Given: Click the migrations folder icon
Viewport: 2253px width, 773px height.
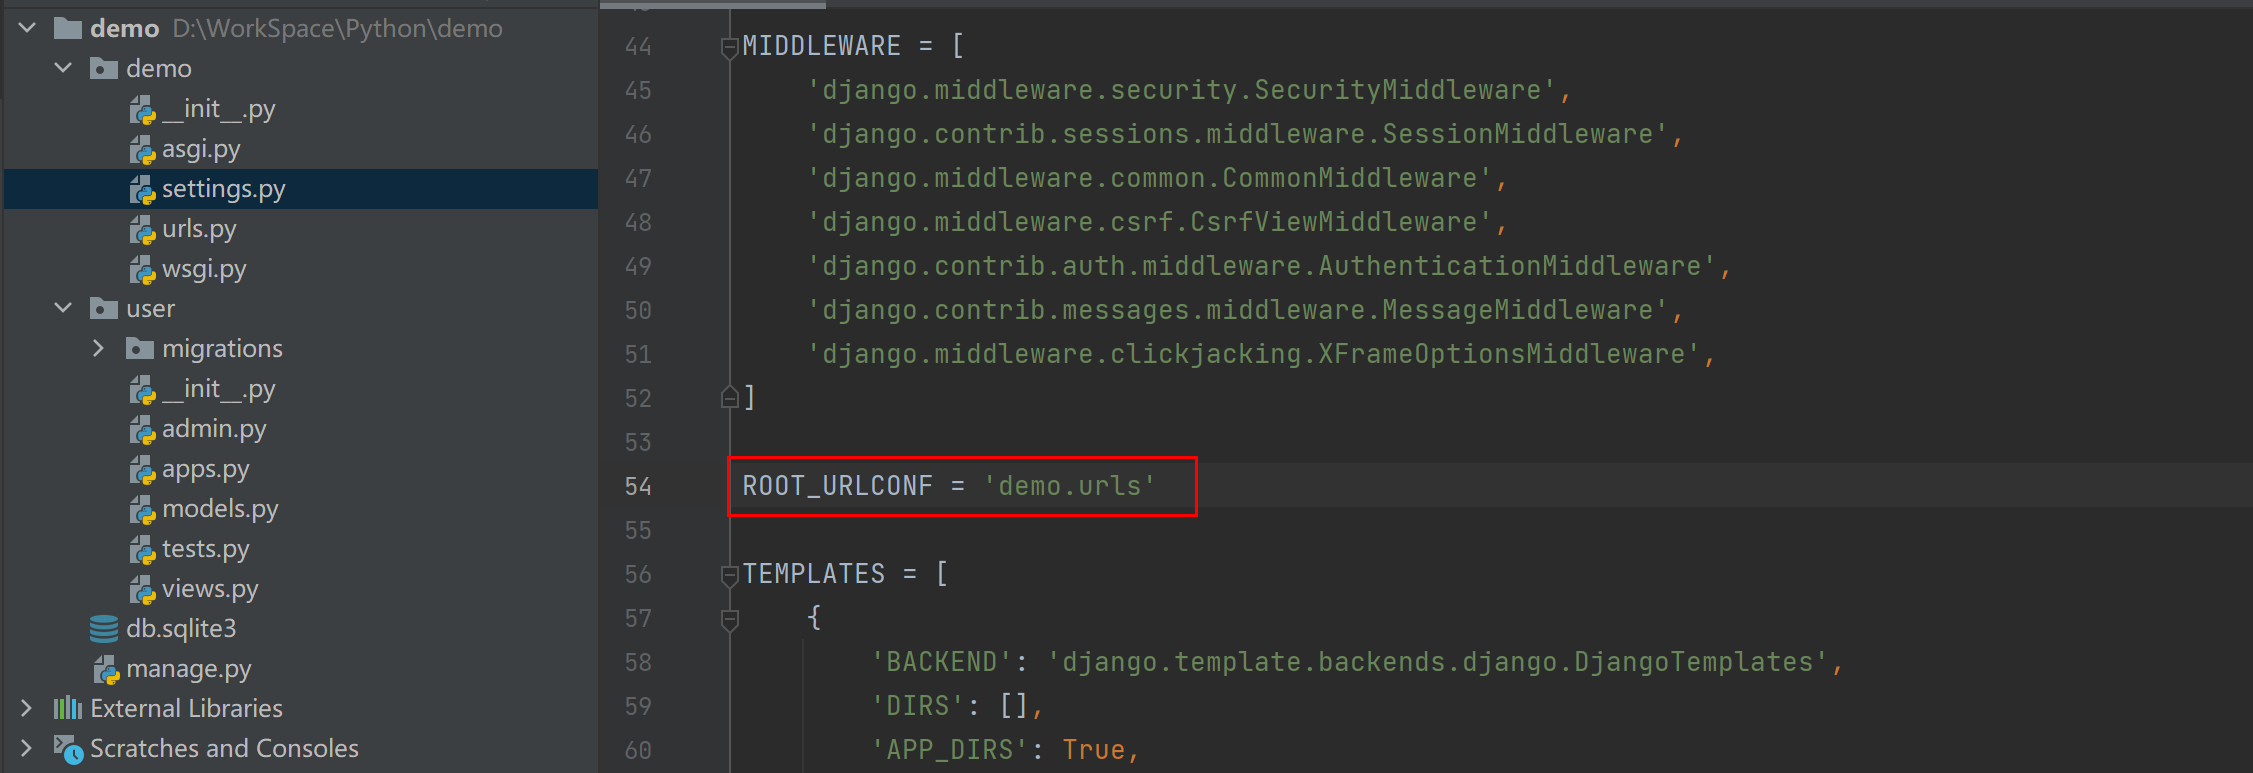Looking at the screenshot, I should (140, 348).
